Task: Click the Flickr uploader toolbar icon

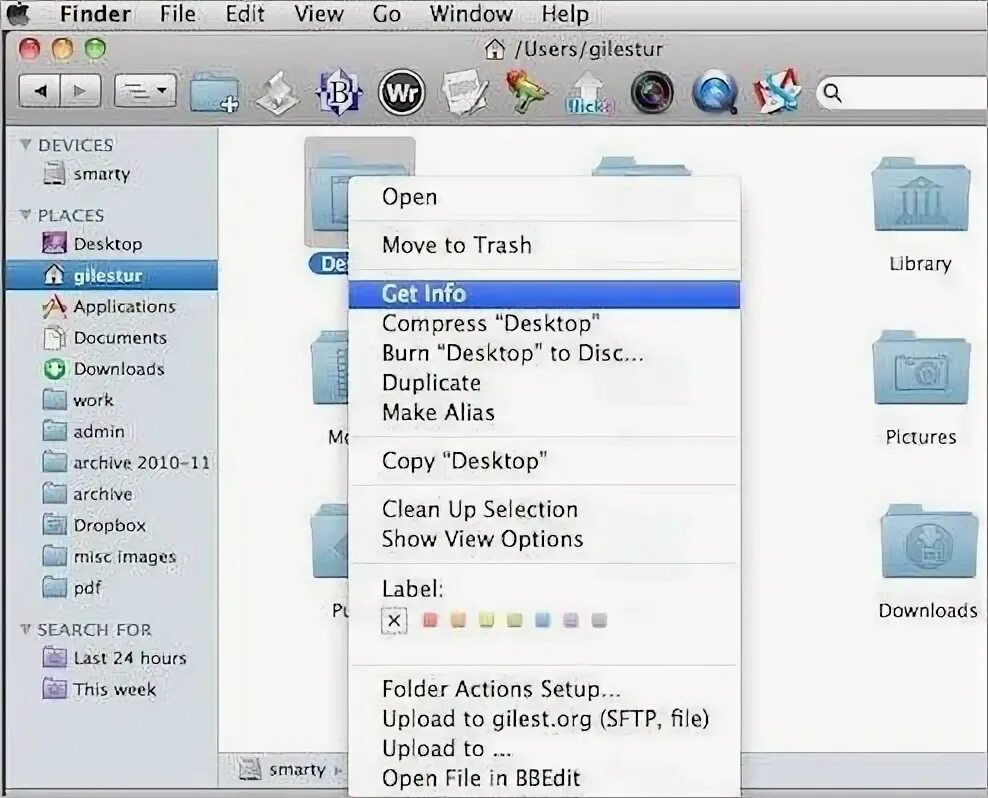Action: pyautogui.click(x=589, y=93)
